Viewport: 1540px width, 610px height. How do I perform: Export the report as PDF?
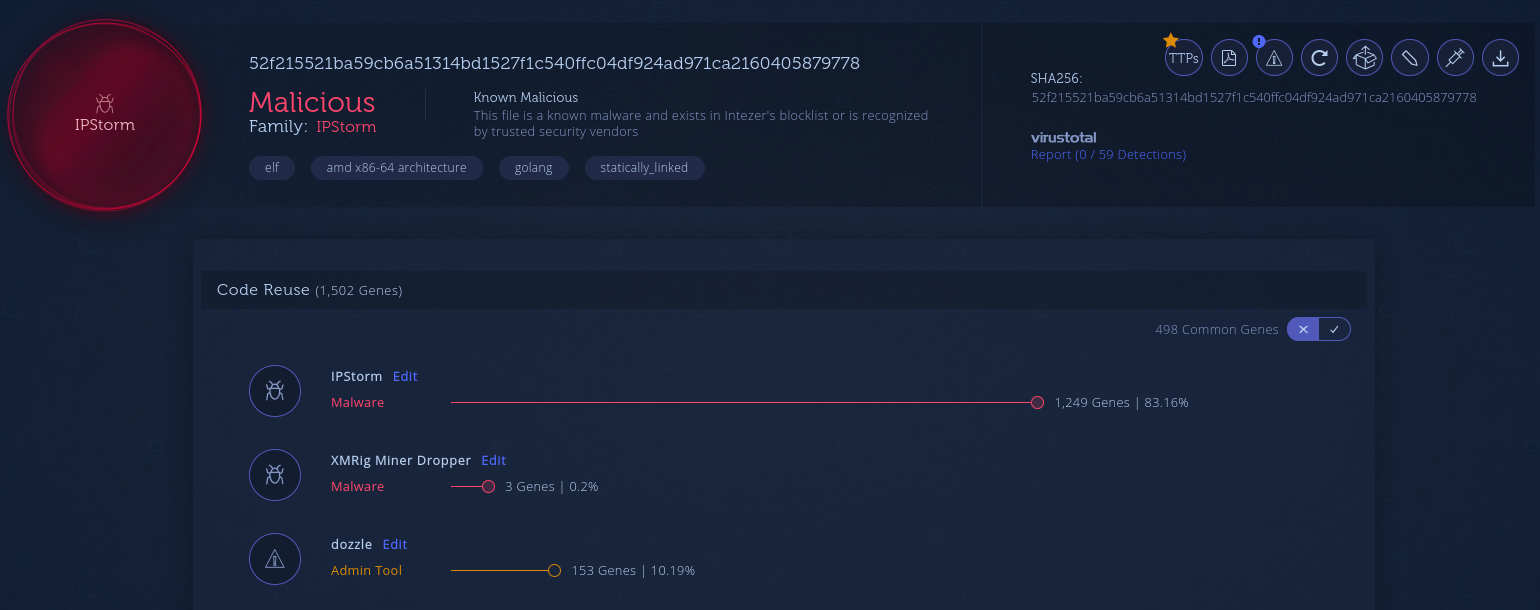pyautogui.click(x=1229, y=58)
